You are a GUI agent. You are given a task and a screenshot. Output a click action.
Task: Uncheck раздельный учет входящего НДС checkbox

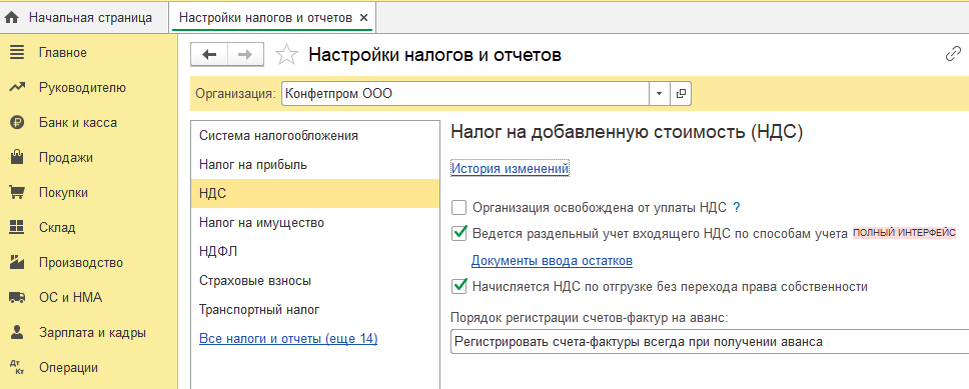(459, 233)
